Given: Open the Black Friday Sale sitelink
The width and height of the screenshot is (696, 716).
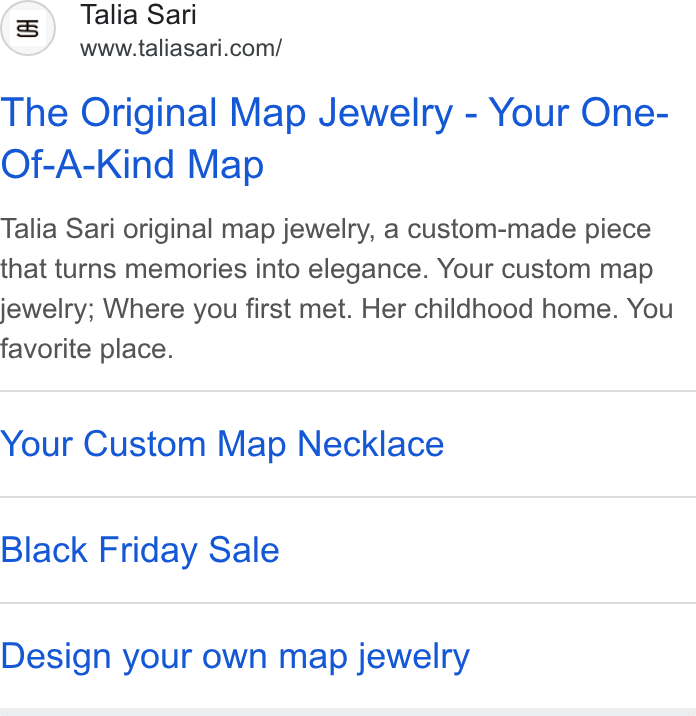Looking at the screenshot, I should [x=140, y=549].
